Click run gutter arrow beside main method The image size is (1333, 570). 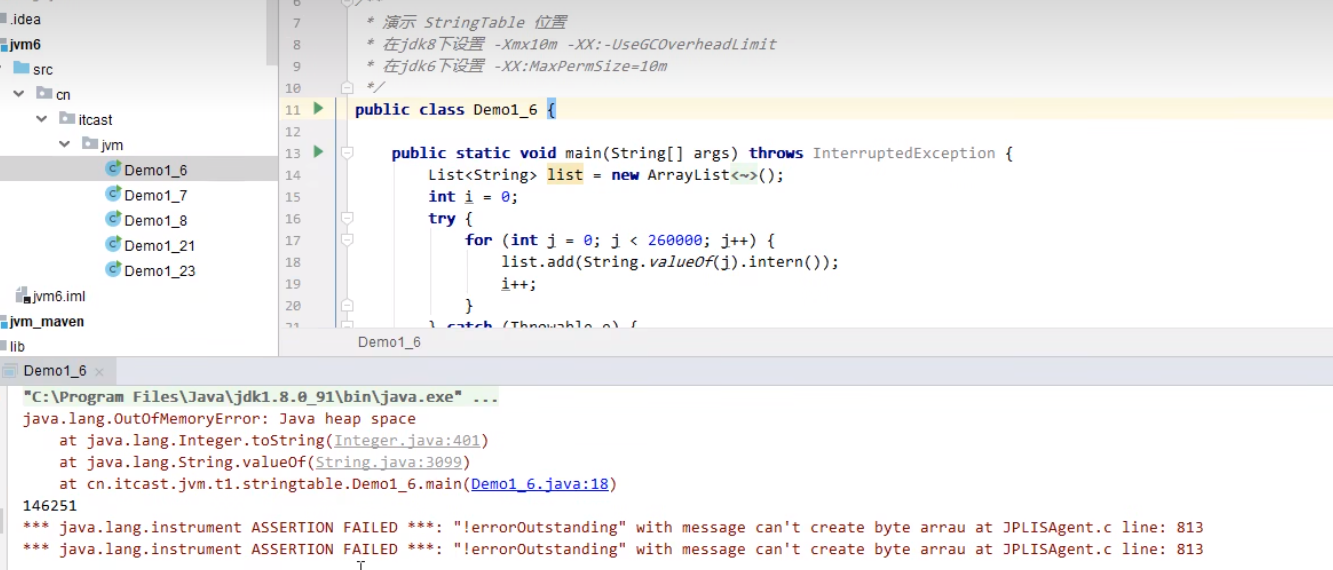pyautogui.click(x=318, y=152)
